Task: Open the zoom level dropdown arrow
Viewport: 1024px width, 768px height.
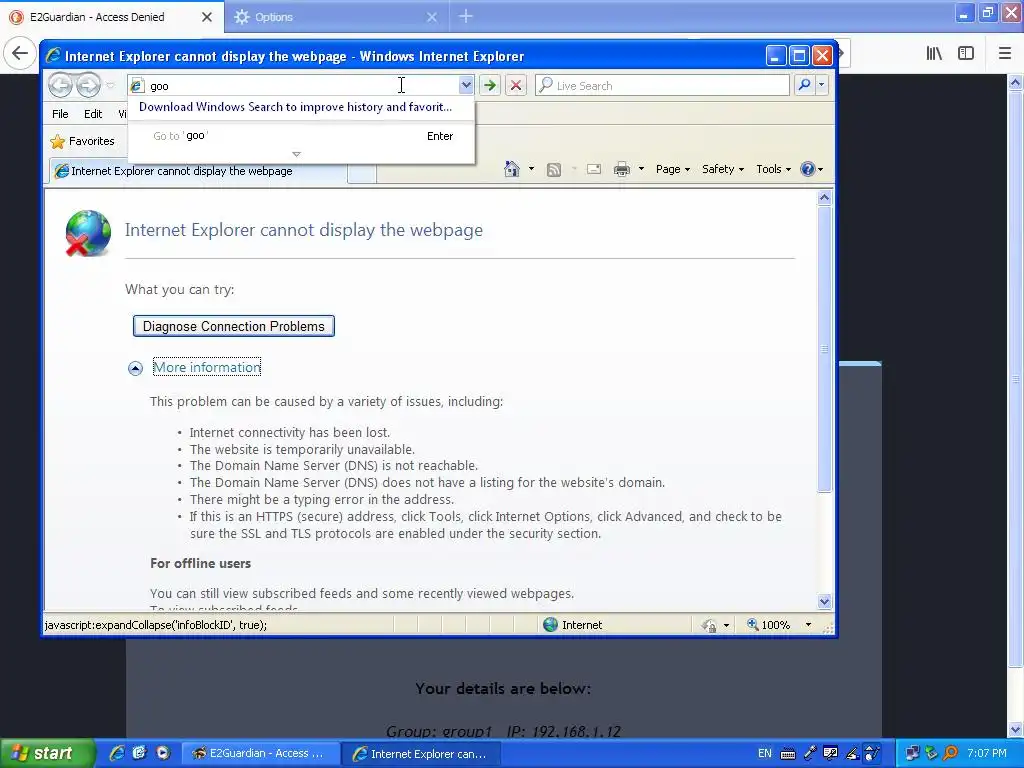Action: (x=808, y=624)
